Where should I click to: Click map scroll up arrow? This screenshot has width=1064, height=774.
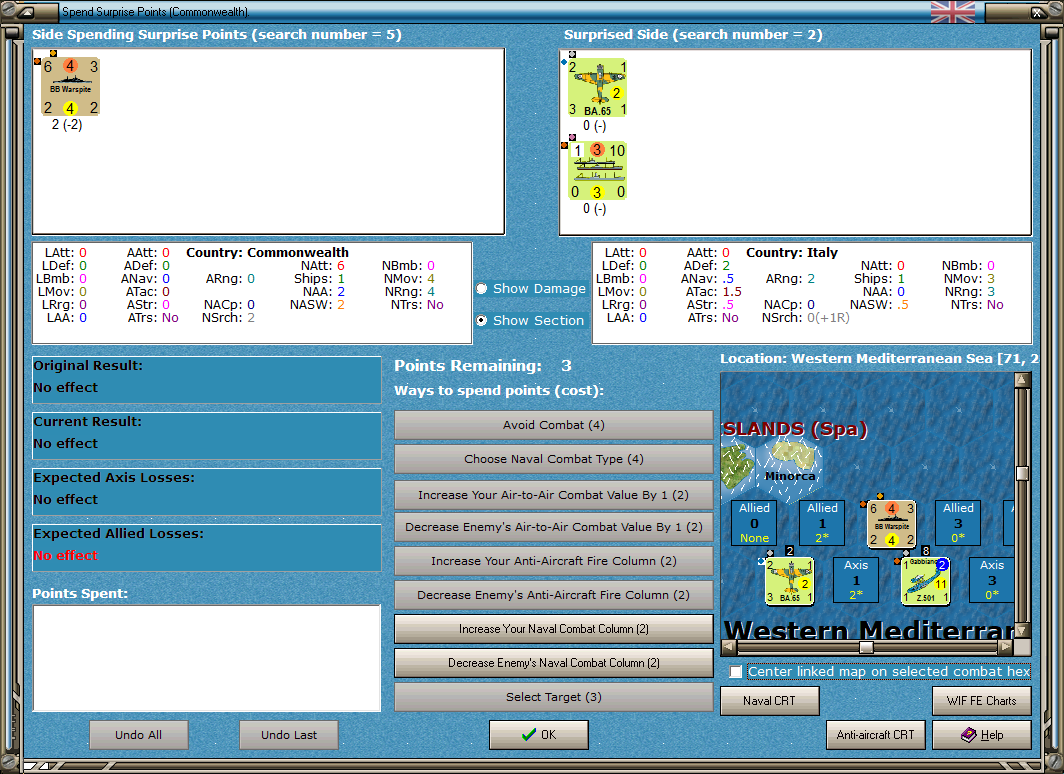point(1022,379)
